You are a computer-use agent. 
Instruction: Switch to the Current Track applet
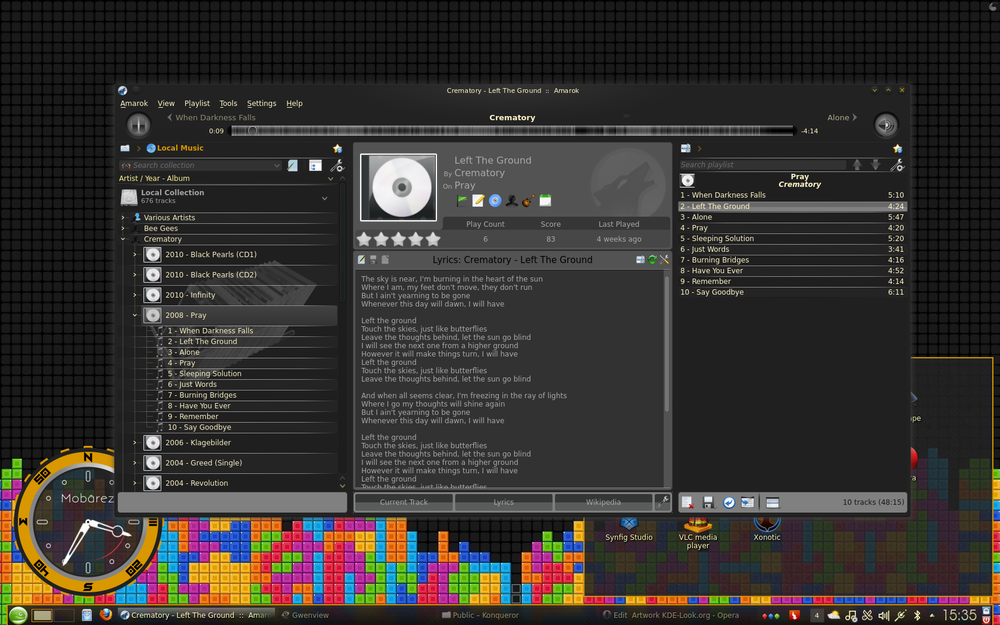pyautogui.click(x=404, y=502)
